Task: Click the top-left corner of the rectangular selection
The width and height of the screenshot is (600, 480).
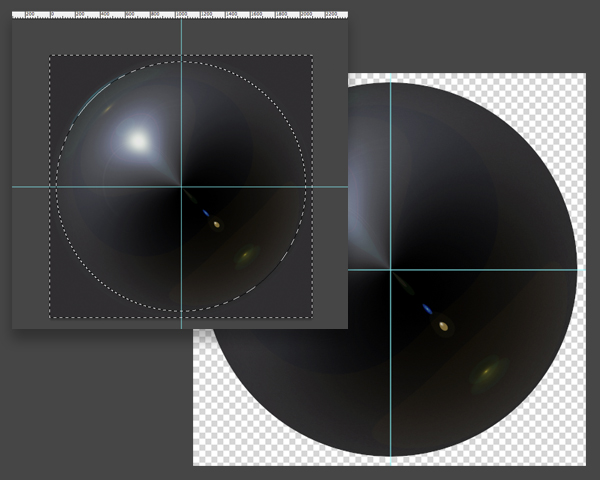Action: pyautogui.click(x=50, y=55)
